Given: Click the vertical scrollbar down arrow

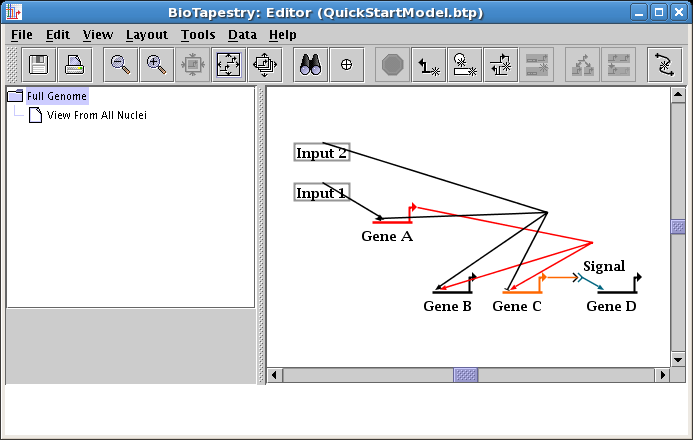Looking at the screenshot, I should (678, 359).
